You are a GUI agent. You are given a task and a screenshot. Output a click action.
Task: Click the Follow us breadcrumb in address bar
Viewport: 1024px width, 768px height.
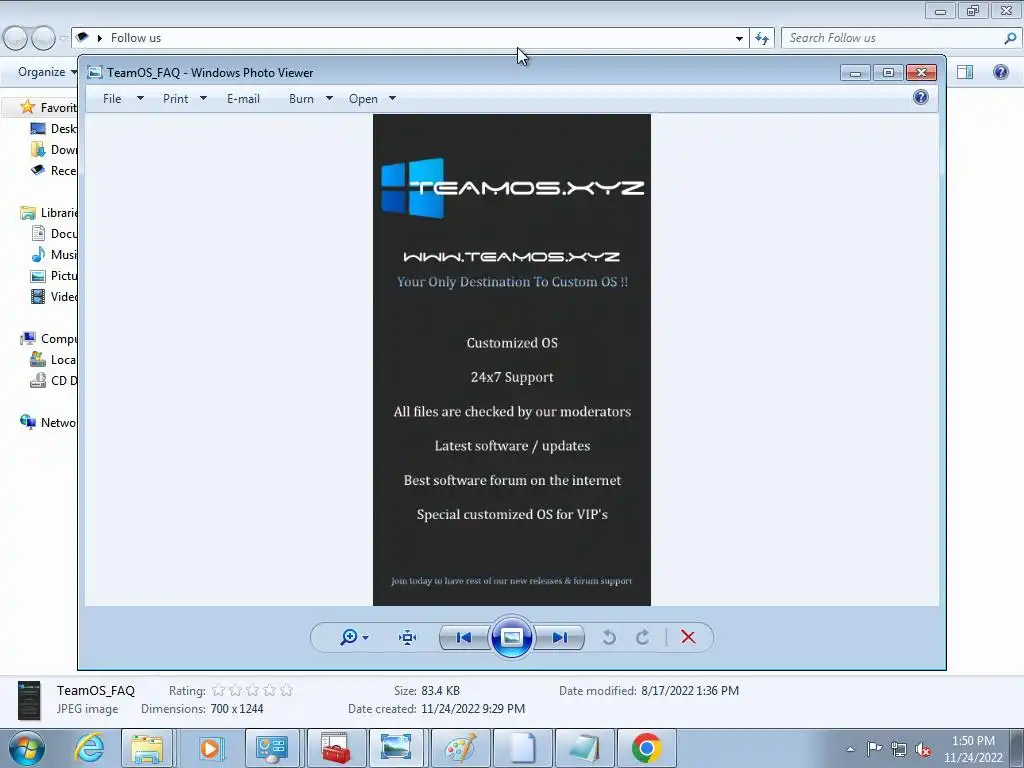136,38
